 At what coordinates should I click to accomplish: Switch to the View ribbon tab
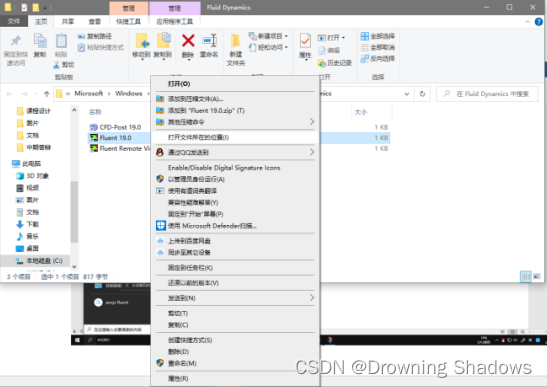click(x=95, y=21)
